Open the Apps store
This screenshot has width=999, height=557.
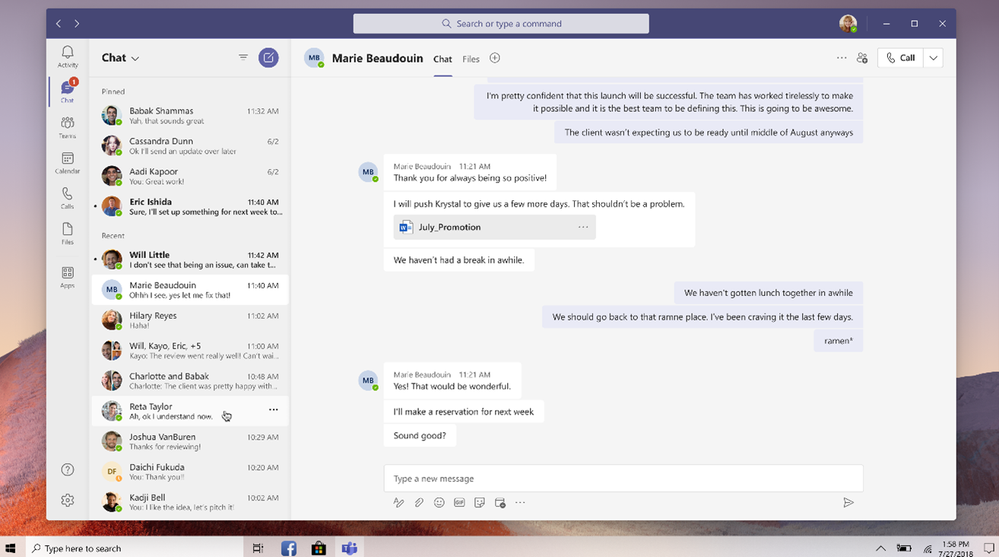point(68,277)
